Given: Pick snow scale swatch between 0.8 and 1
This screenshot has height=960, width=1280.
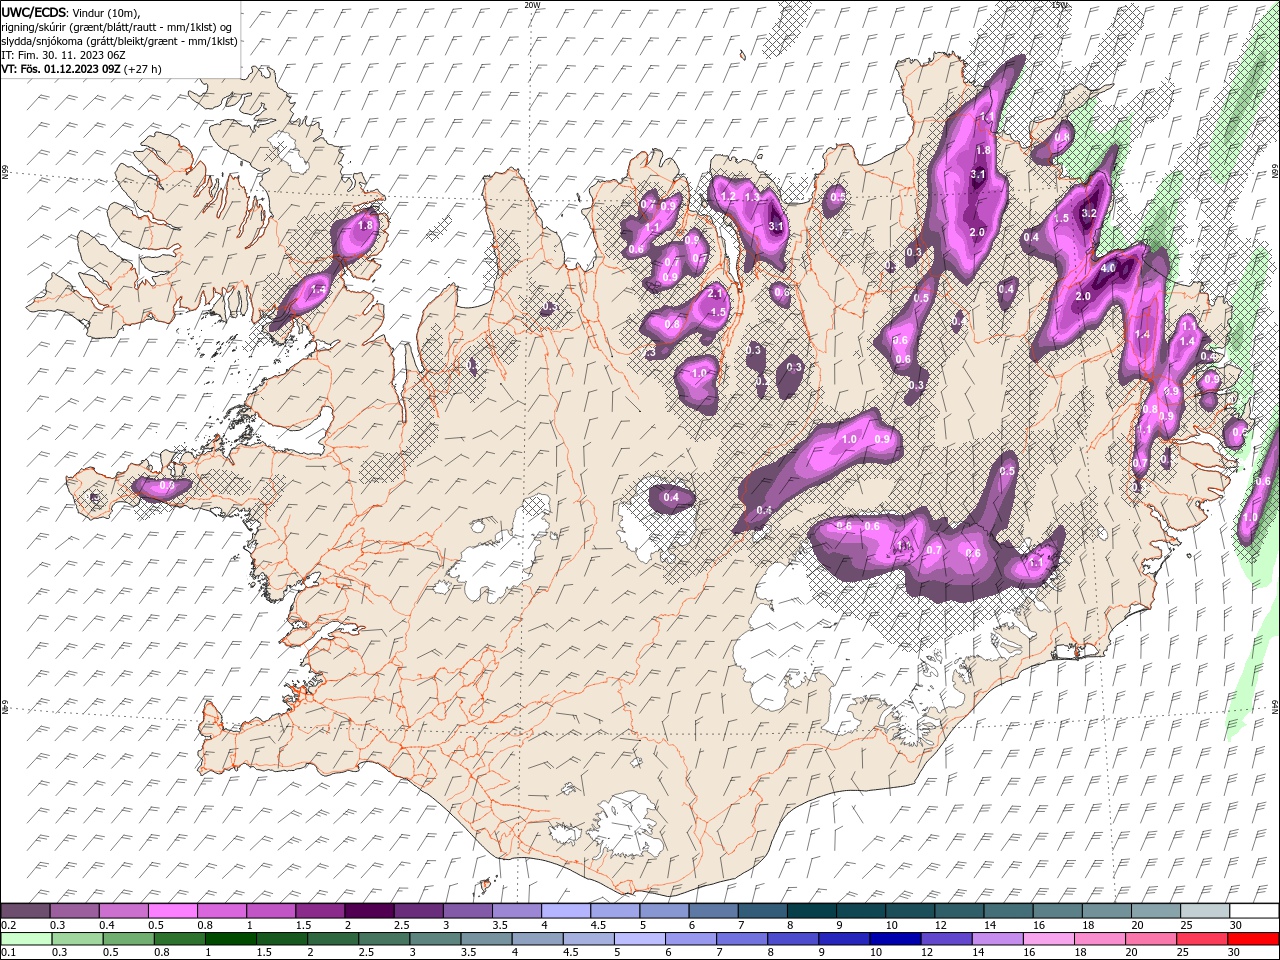Looking at the screenshot, I should (x=222, y=911).
